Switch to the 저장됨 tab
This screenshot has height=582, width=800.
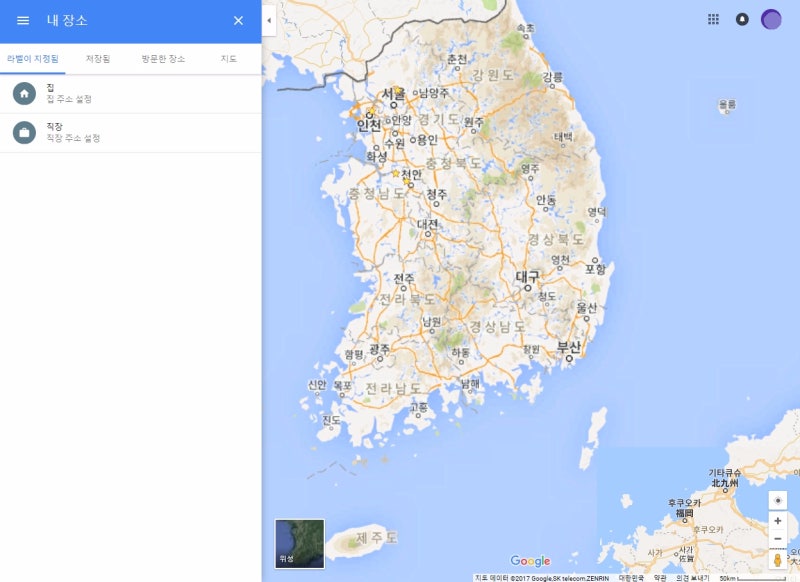97,59
